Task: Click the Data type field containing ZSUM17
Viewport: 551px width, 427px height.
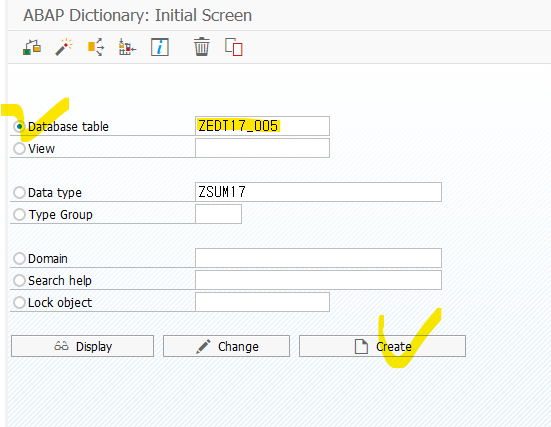Action: click(318, 192)
